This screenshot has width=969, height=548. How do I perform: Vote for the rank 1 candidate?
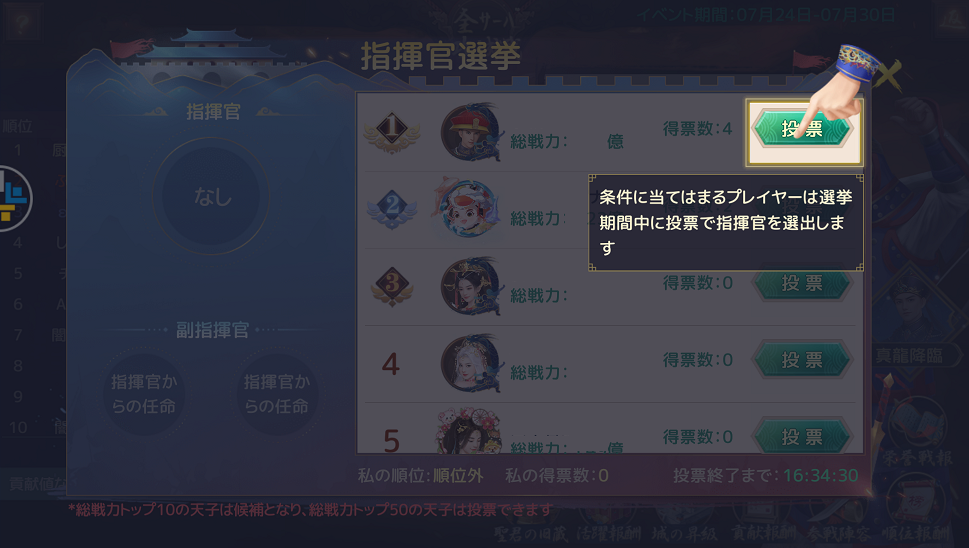pyautogui.click(x=802, y=129)
